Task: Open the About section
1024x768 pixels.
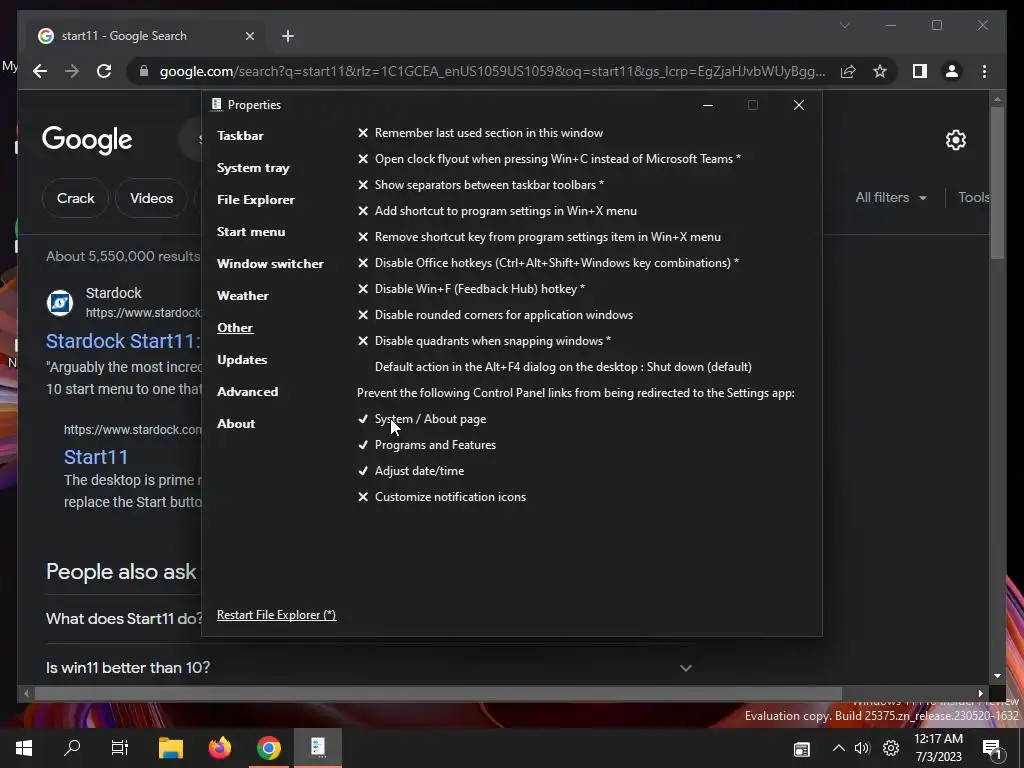Action: 236,424
